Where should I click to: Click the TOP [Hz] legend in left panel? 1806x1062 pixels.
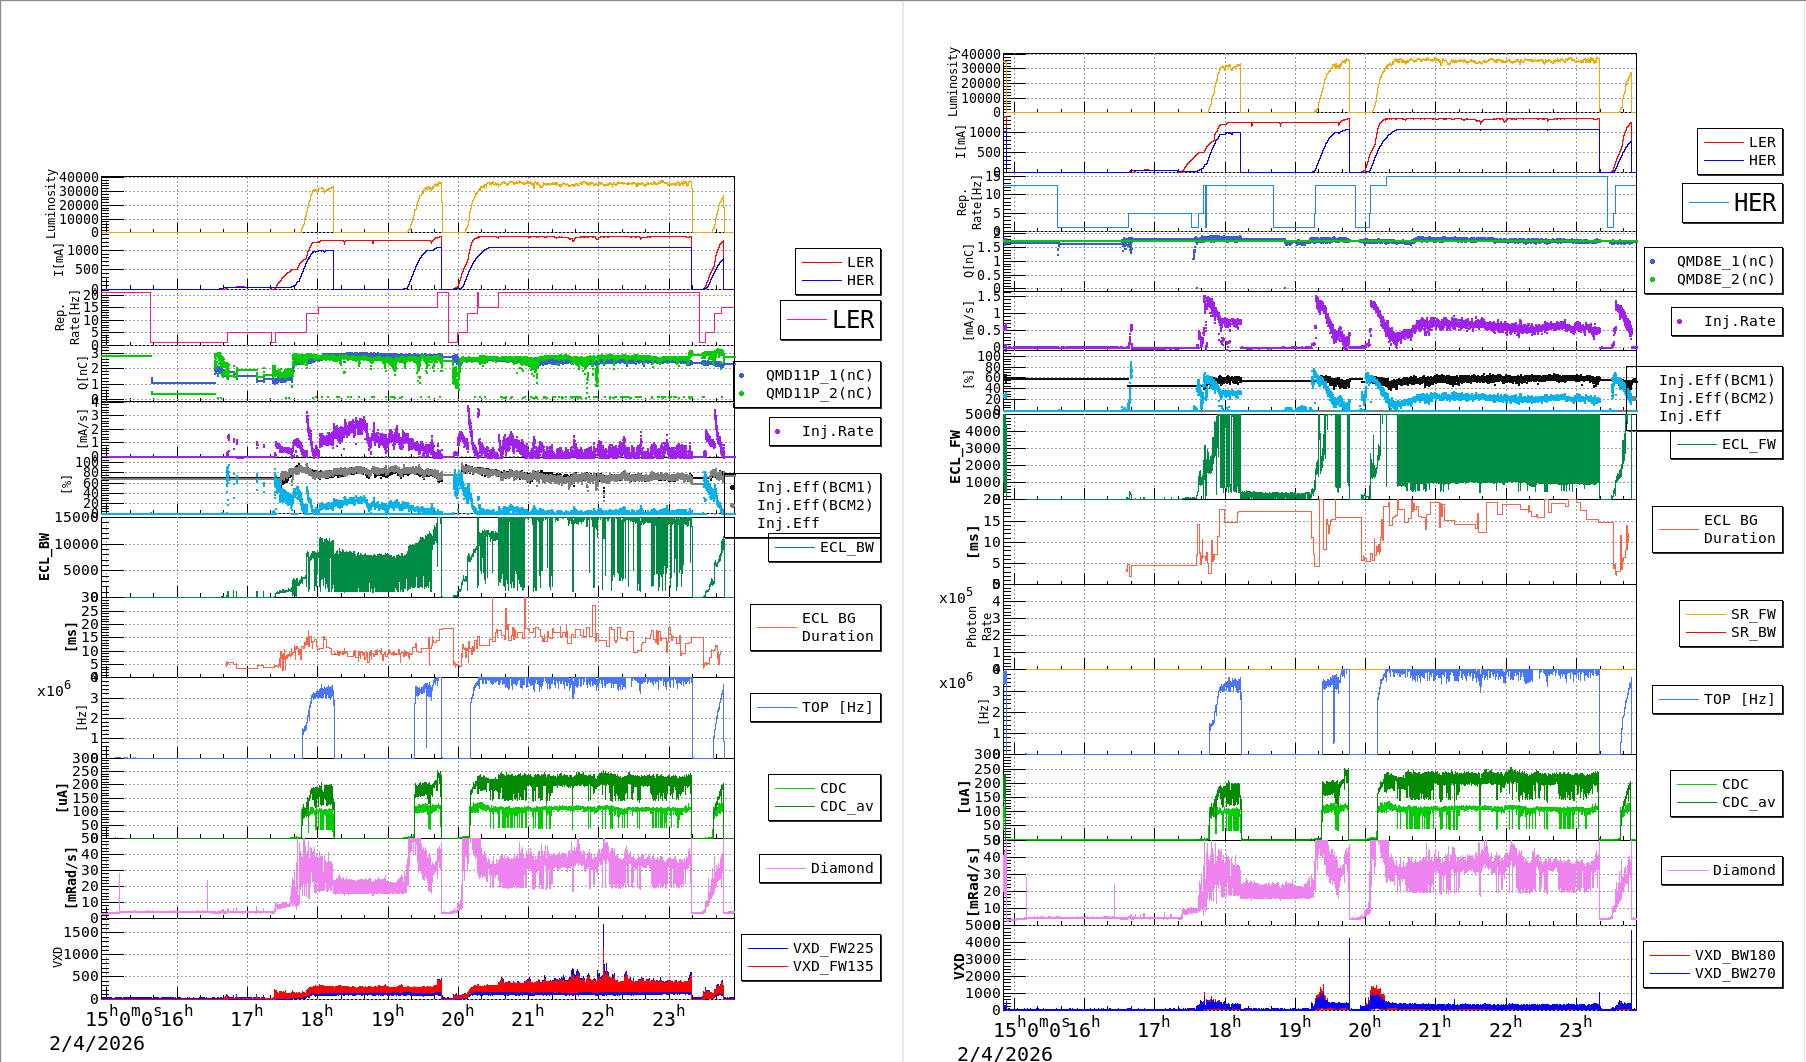[816, 708]
